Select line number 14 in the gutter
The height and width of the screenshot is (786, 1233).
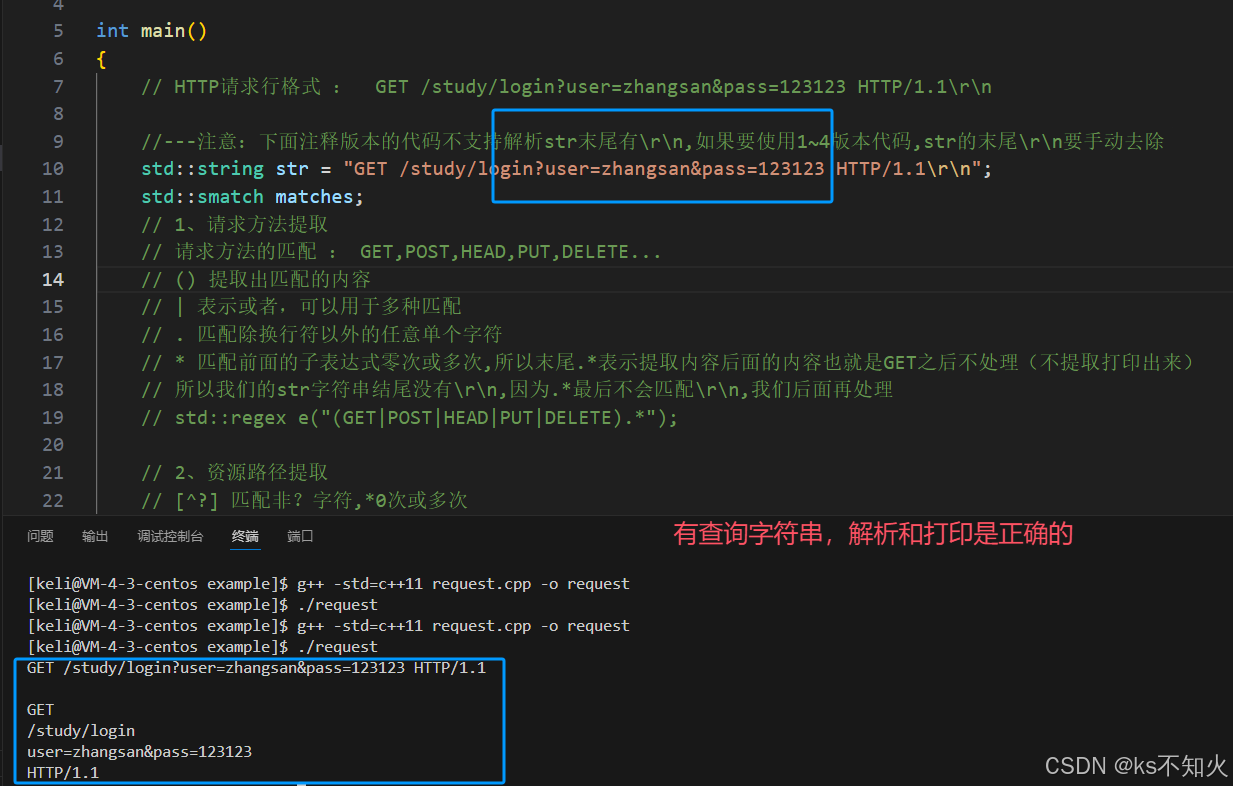click(53, 279)
